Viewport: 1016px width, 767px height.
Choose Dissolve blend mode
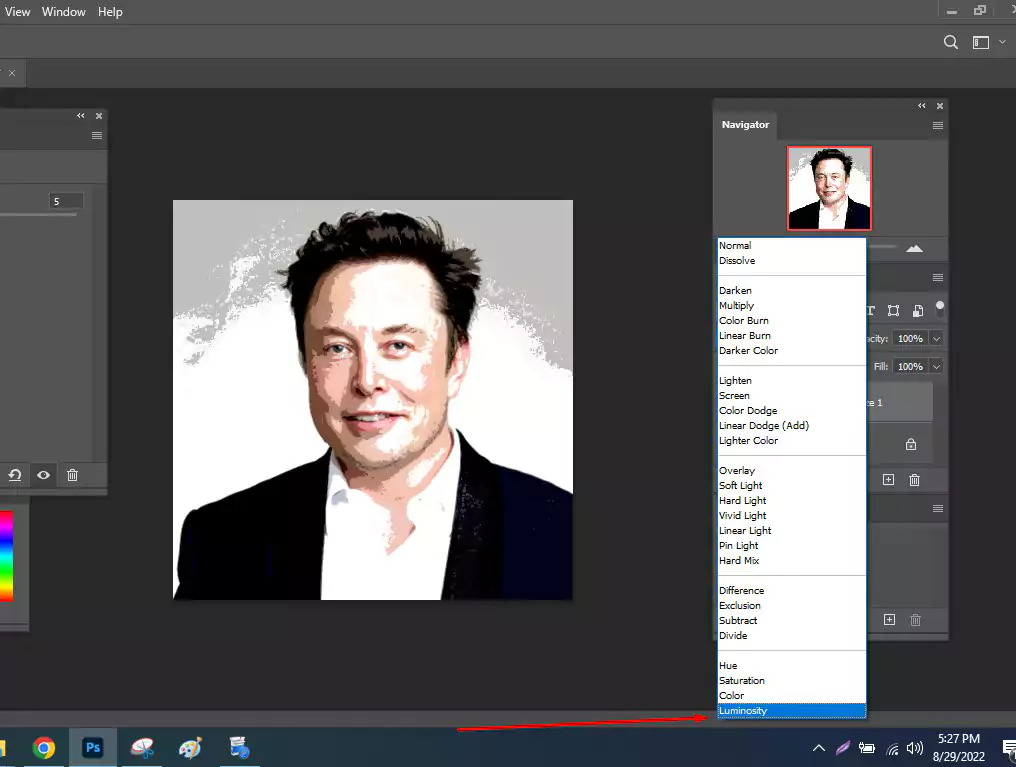pos(791,260)
